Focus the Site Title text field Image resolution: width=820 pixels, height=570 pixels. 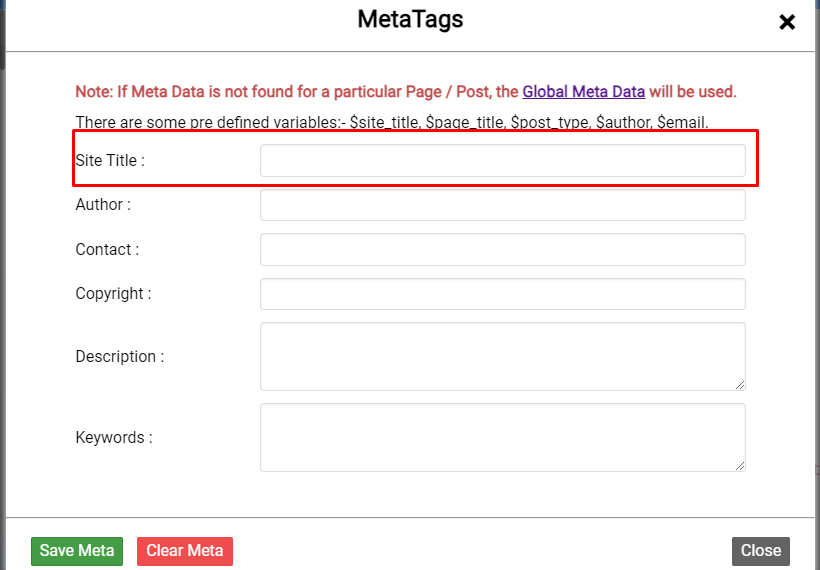coord(503,161)
